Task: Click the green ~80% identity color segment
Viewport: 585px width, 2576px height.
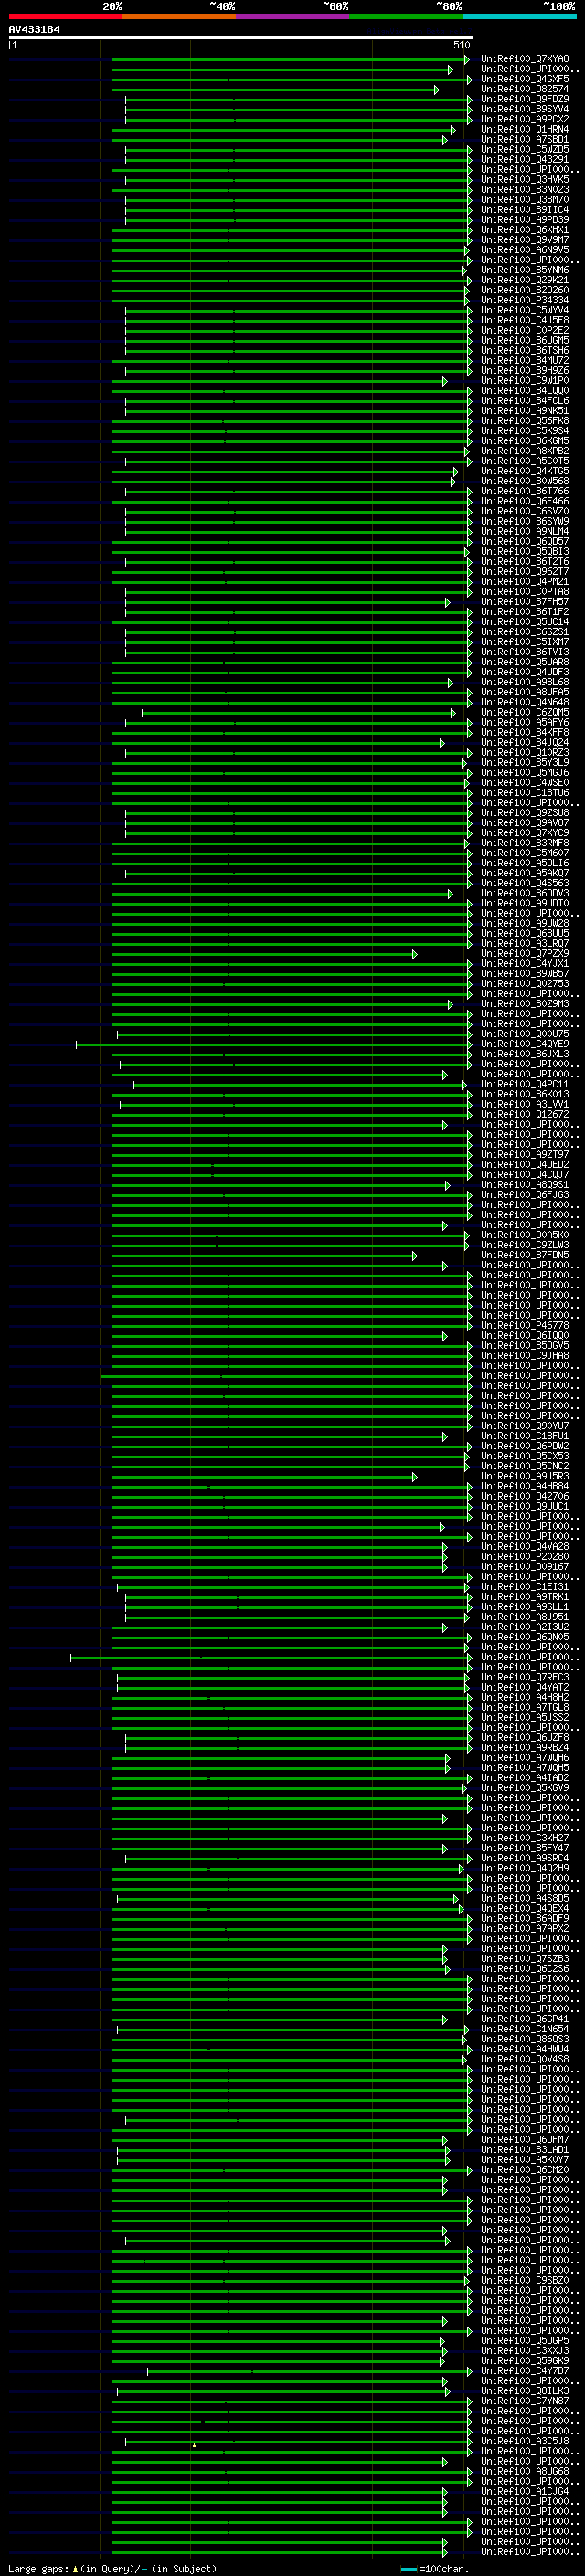Action: click(406, 16)
